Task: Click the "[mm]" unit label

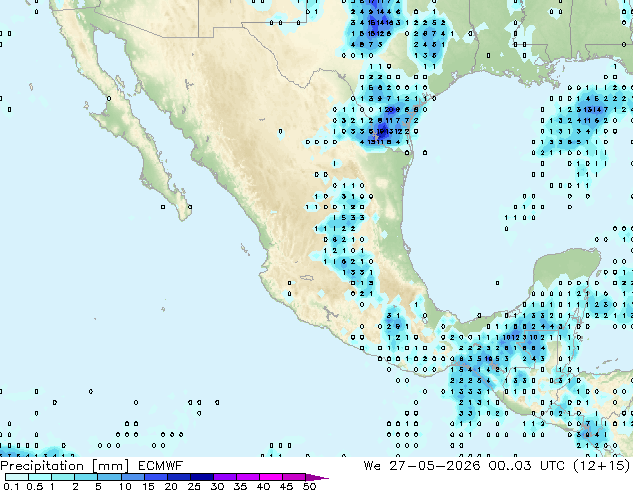Action: click(110, 466)
